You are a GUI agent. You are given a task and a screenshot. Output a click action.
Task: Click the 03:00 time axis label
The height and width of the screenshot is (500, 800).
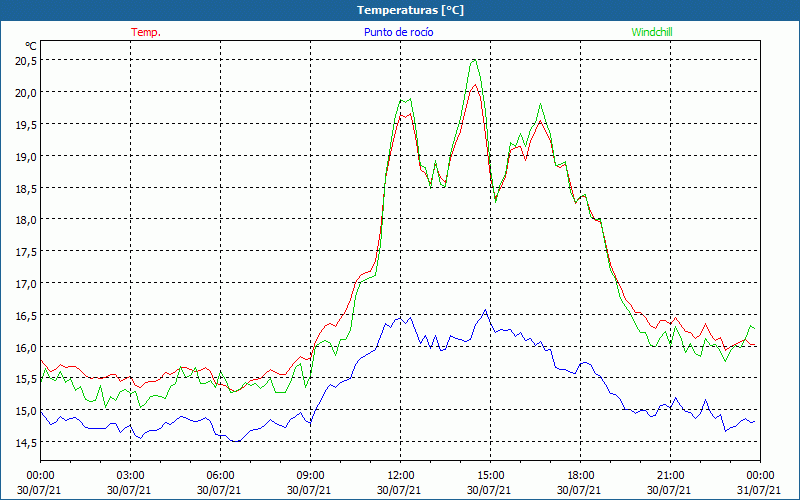(130, 476)
